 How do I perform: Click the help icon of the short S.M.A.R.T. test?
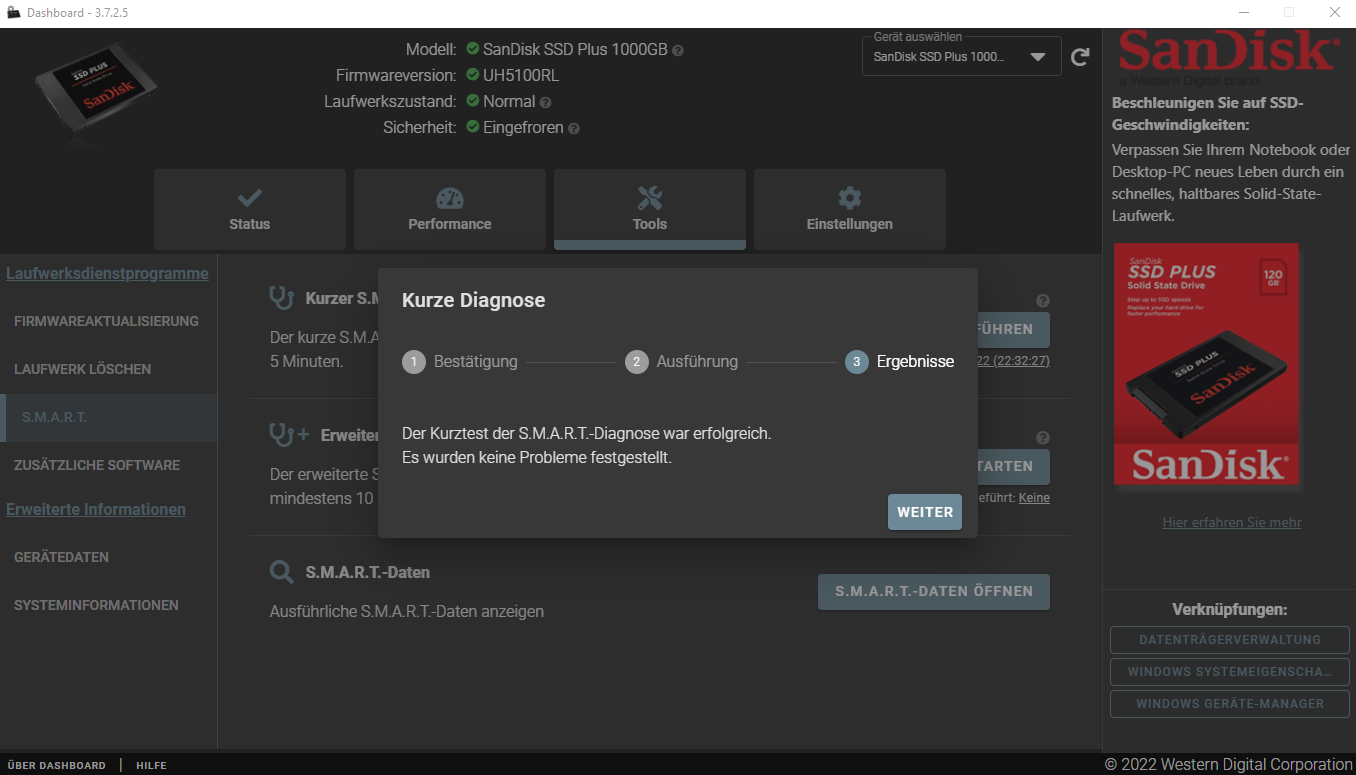[1043, 300]
